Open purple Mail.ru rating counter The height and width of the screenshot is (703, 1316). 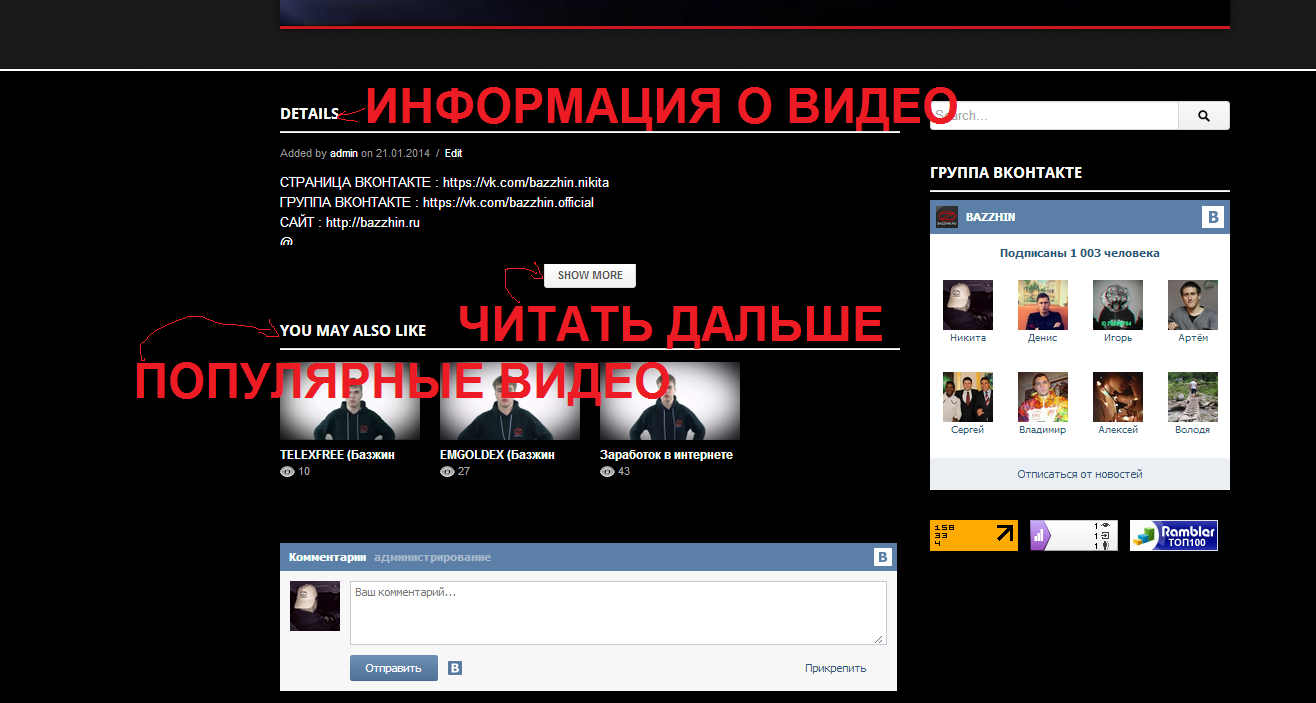tap(1074, 535)
